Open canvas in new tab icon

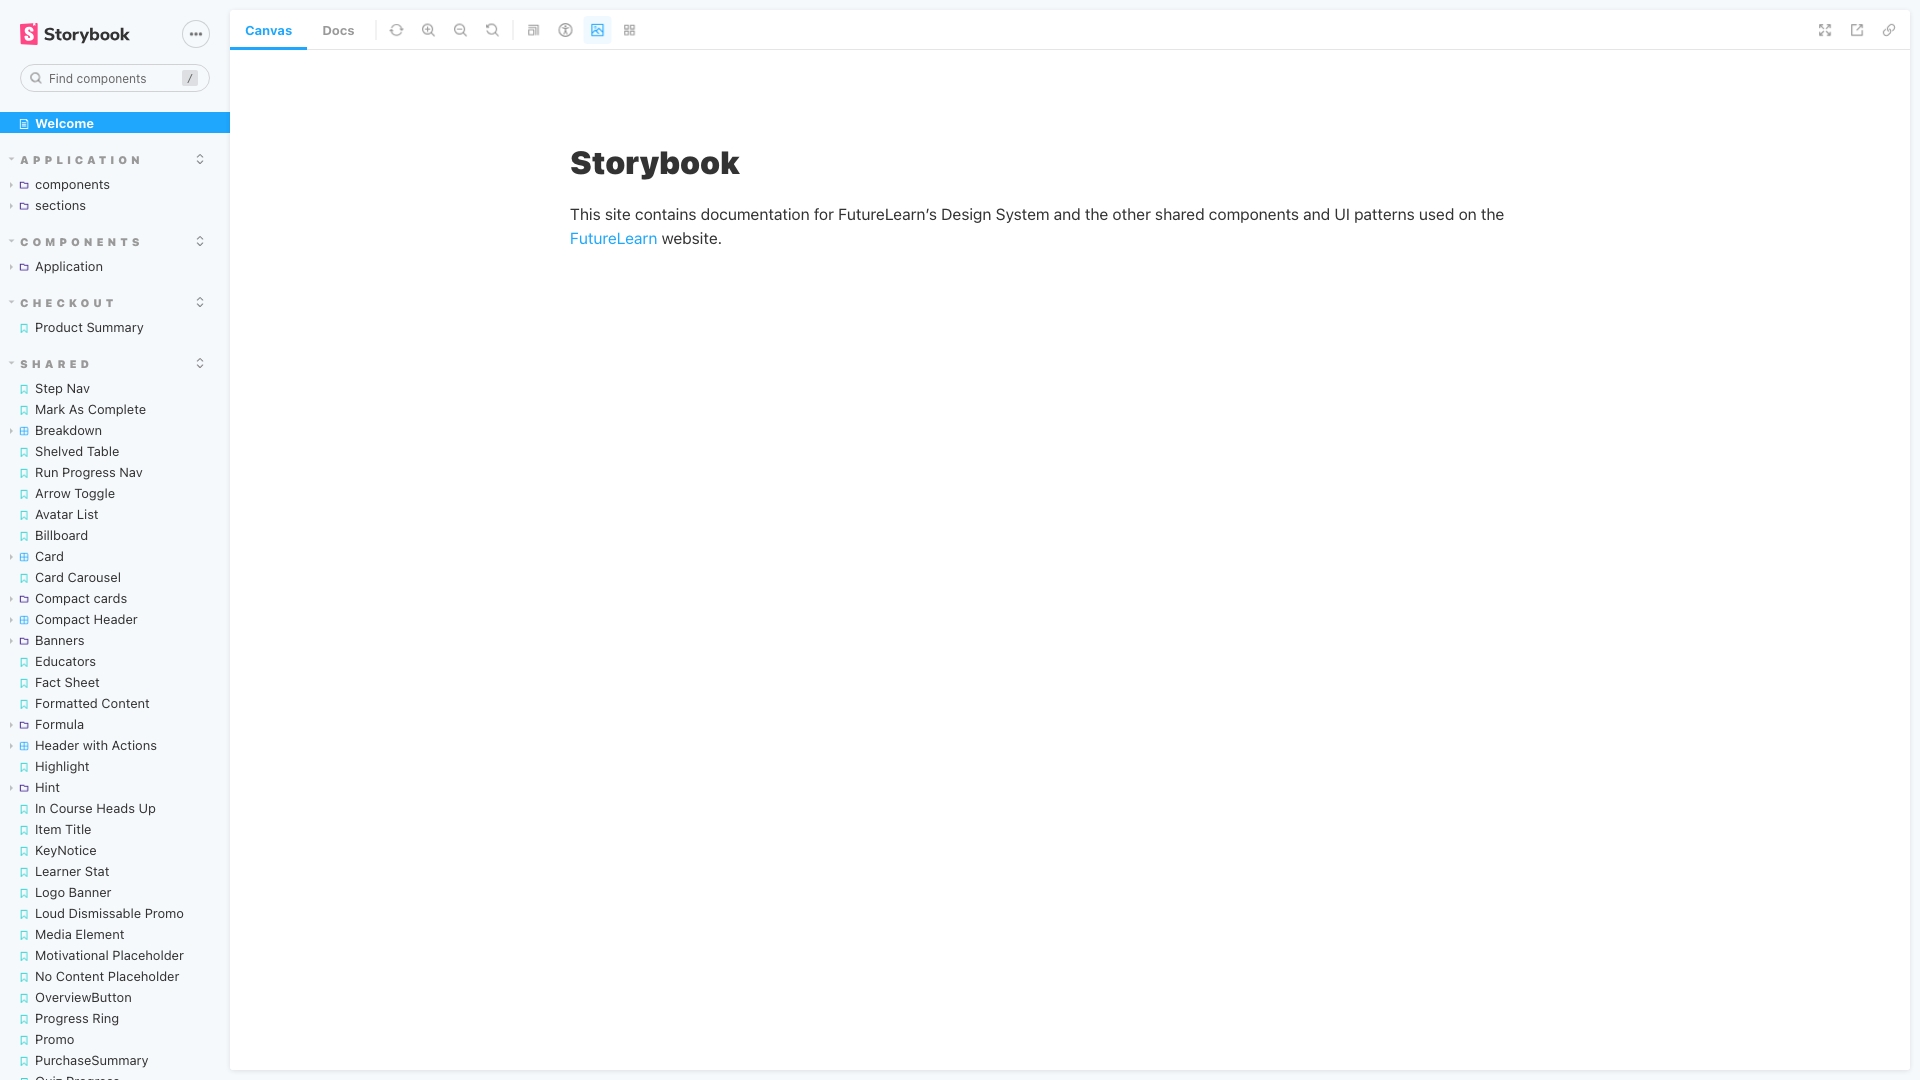pos(1857,30)
